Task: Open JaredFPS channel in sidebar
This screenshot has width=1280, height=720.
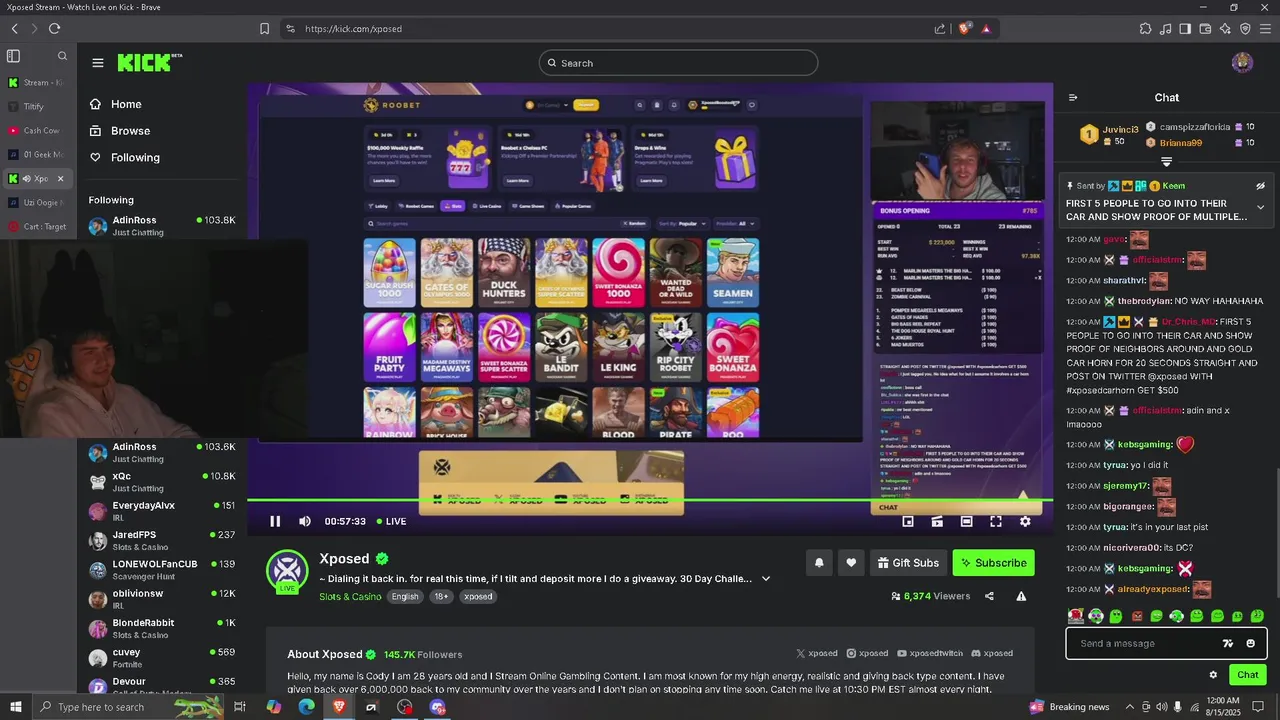Action: [x=162, y=541]
